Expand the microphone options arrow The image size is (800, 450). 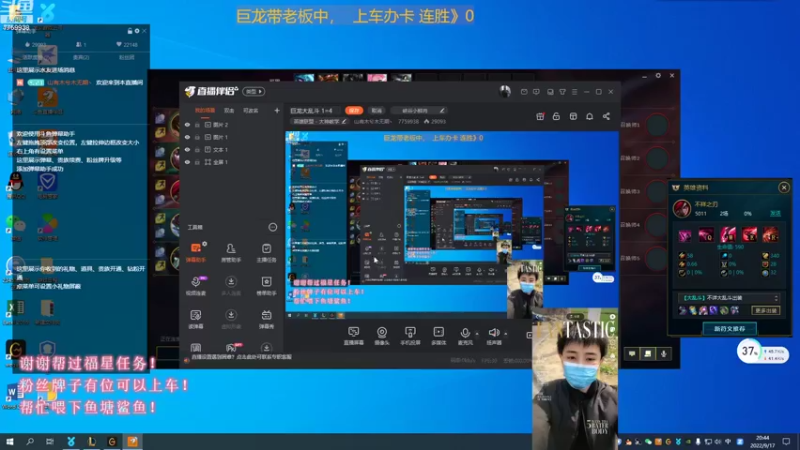pos(477,334)
